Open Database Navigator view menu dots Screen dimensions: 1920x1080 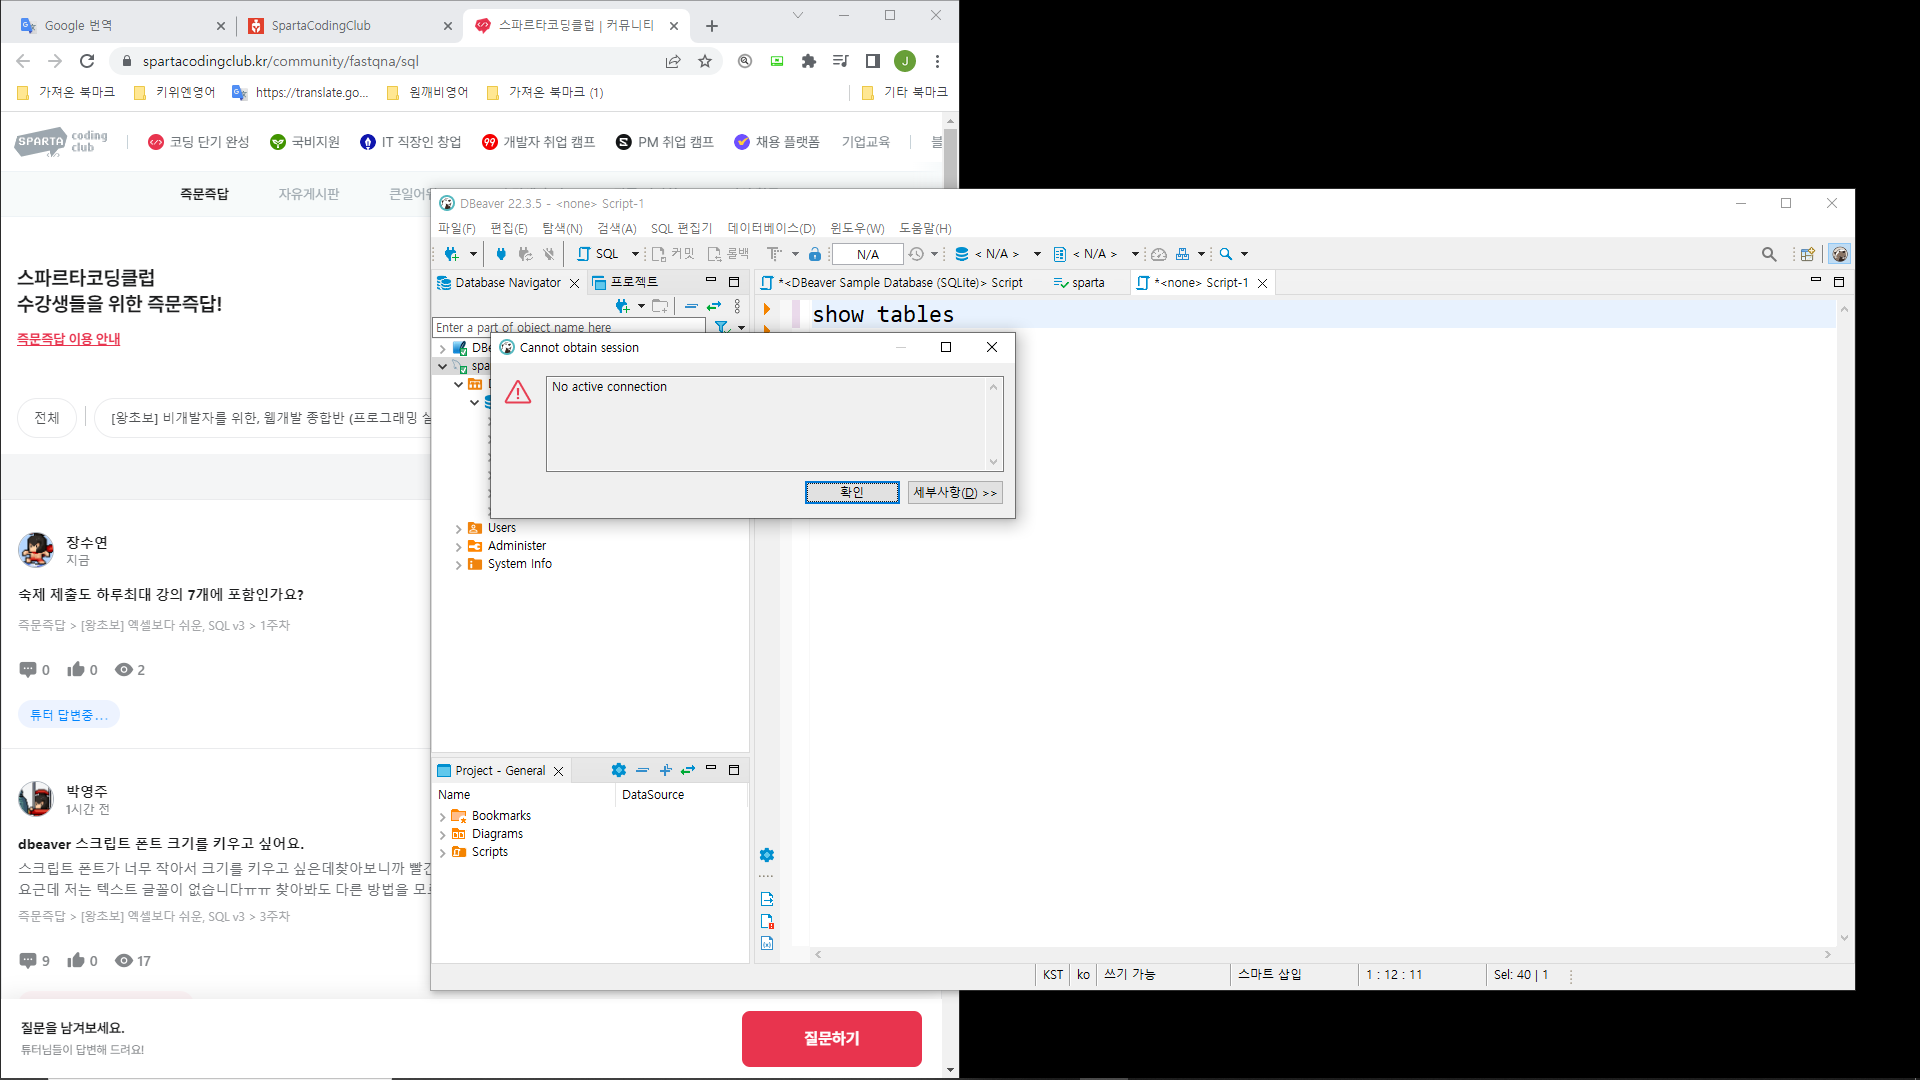pyautogui.click(x=738, y=306)
